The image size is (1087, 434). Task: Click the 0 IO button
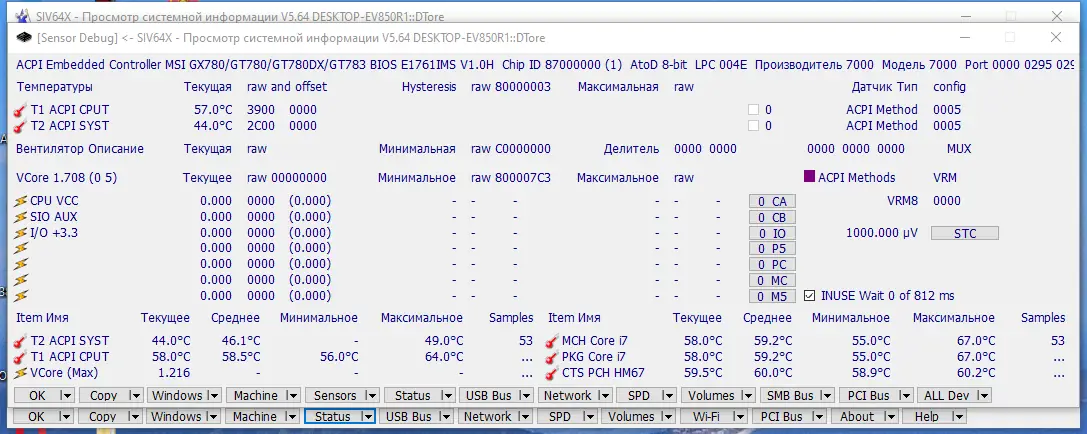[x=772, y=234]
